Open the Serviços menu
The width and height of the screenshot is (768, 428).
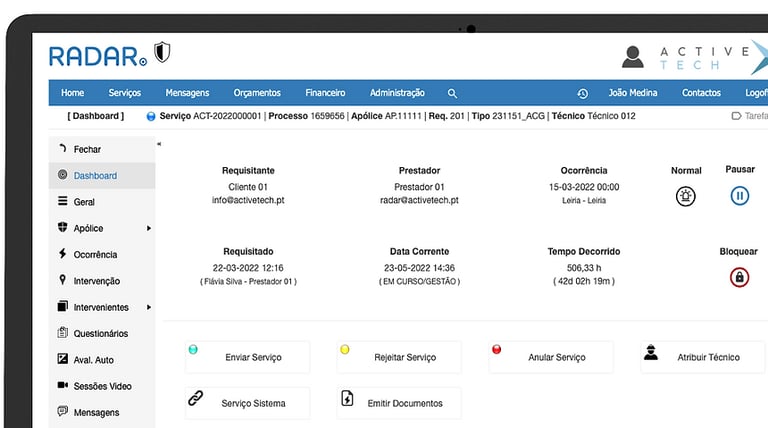124,93
